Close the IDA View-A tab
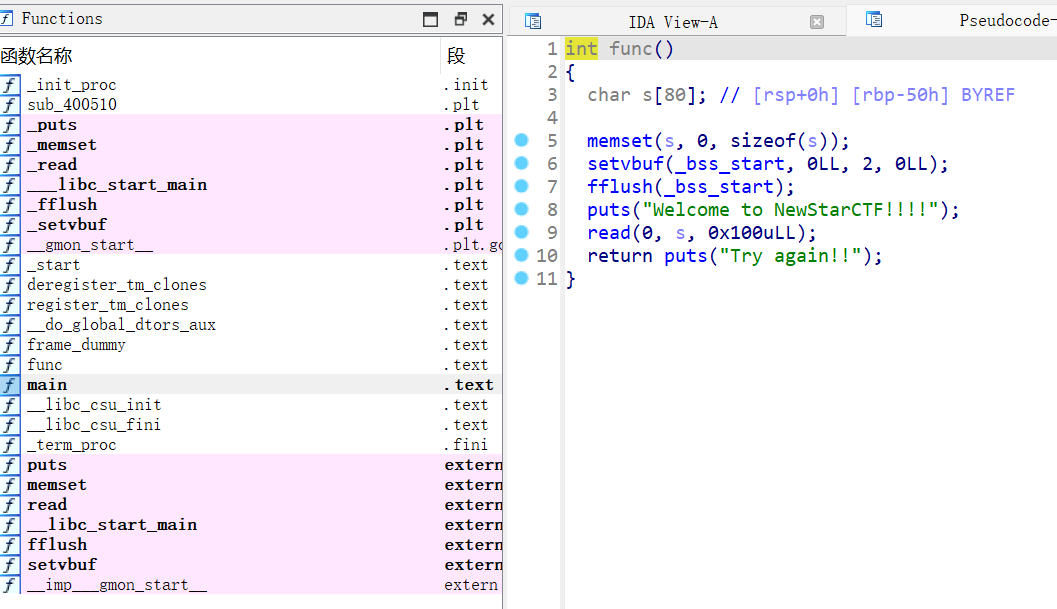Viewport: 1057px width, 609px height. pos(817,22)
